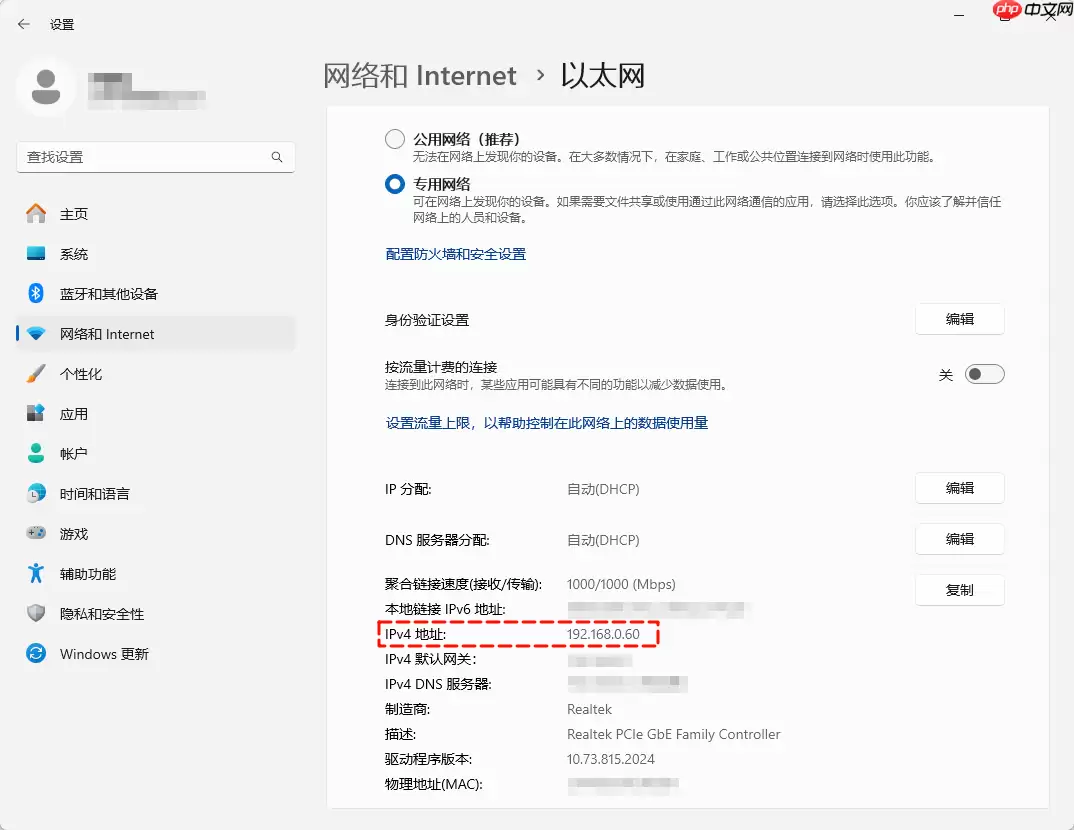Open 配置防火墙和安全设置 link
Screen dimensions: 1074x830
455,254
